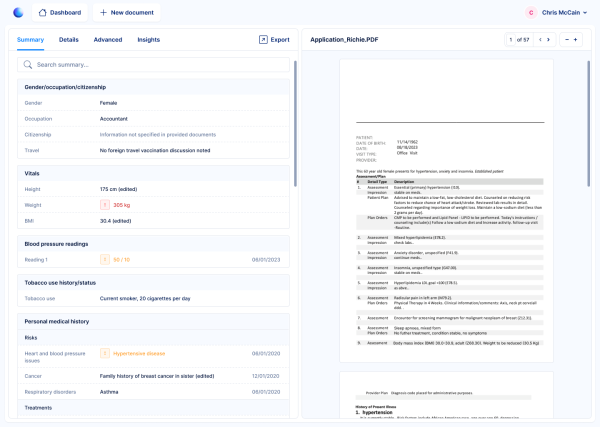This screenshot has width=600, height=427.
Task: Click the warning icon beside 50 / 10 reading
Action: tap(105, 259)
